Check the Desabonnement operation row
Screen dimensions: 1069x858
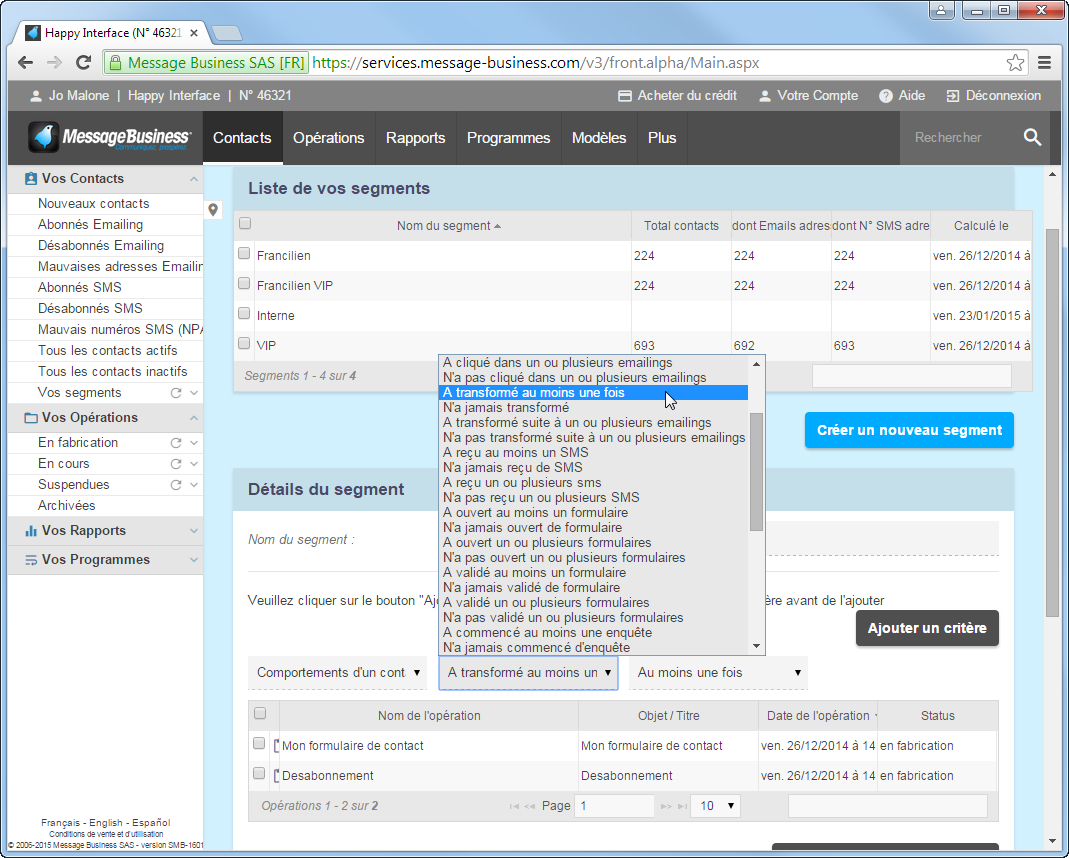(259, 773)
